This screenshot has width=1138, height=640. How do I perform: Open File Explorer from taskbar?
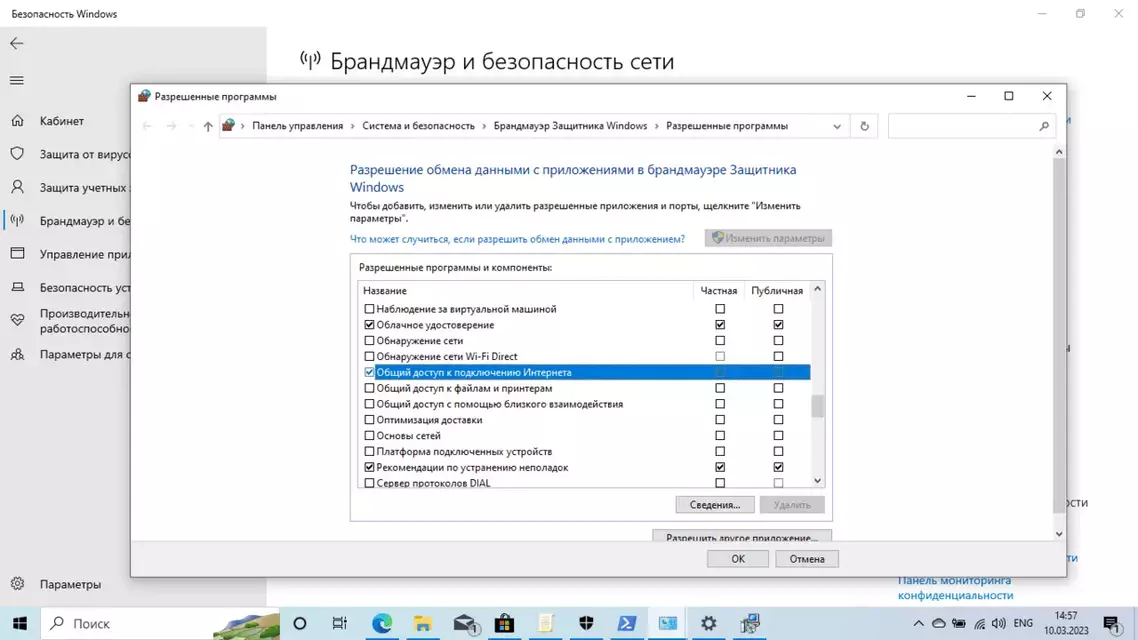coord(422,623)
